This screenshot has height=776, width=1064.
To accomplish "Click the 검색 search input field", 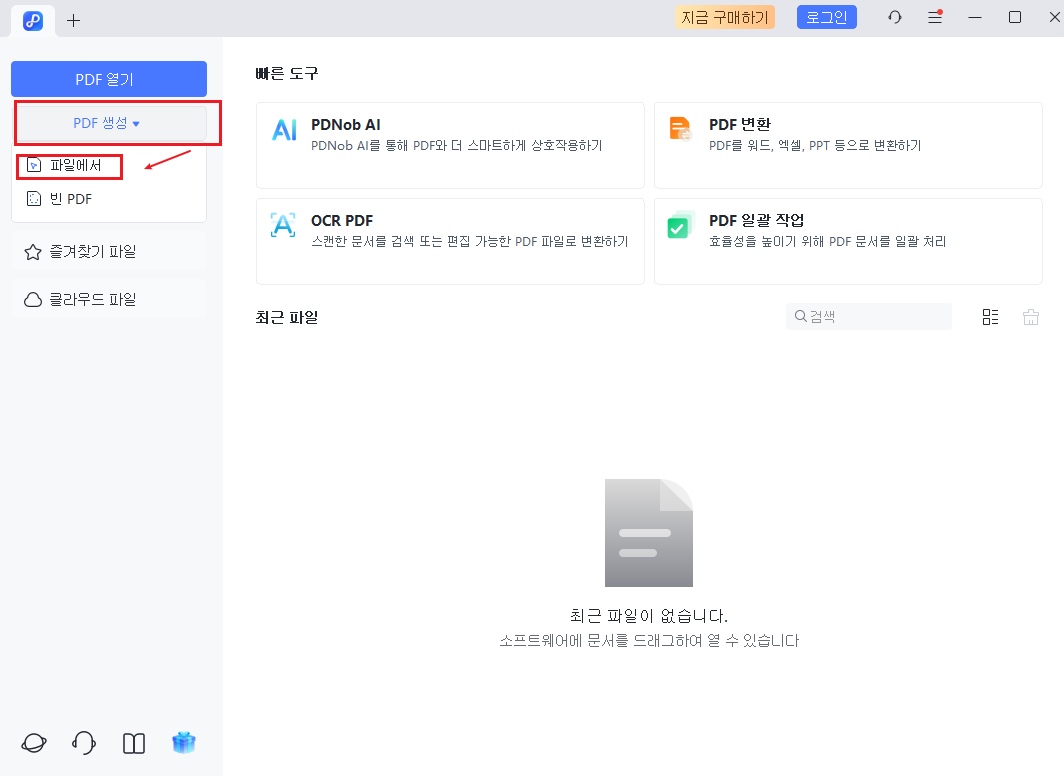I will [x=868, y=316].
